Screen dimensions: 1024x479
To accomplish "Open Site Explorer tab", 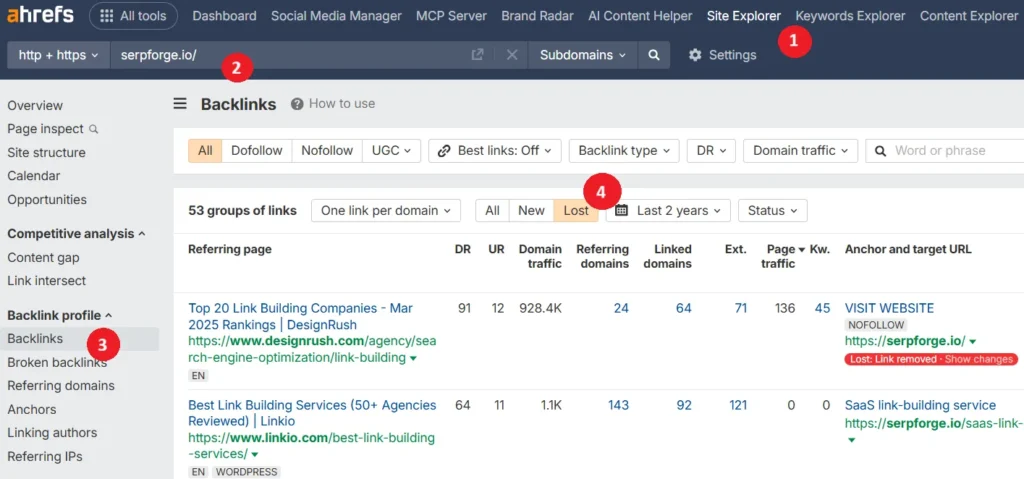I will point(744,16).
